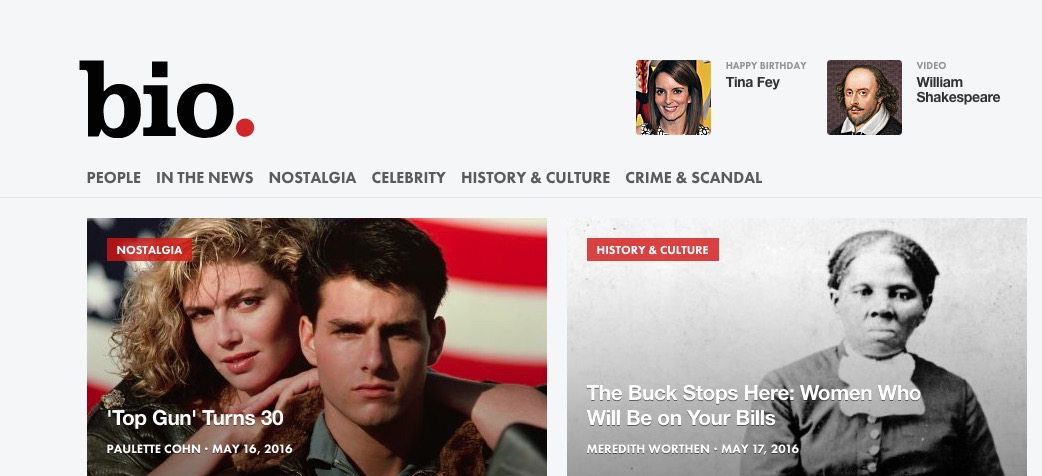The width and height of the screenshot is (1042, 476).
Task: Open the People menu
Action: (114, 178)
